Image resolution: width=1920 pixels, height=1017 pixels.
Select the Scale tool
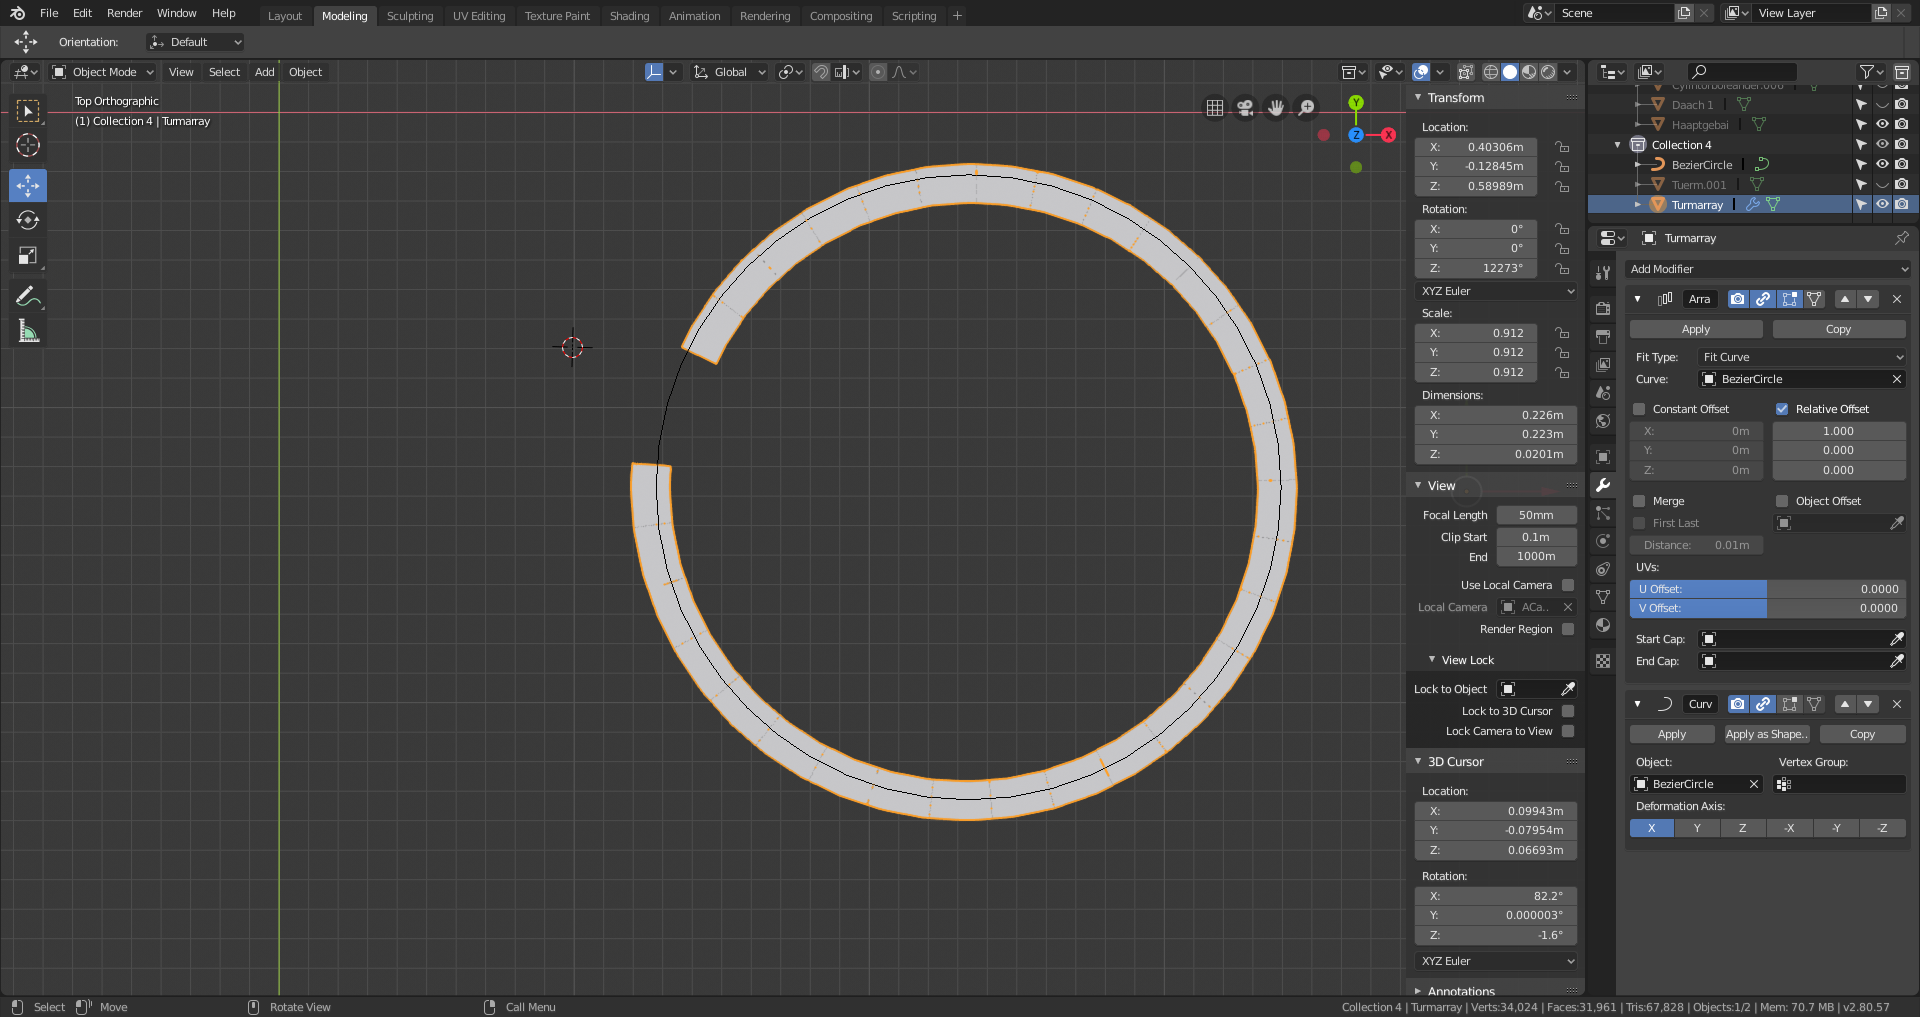28,256
